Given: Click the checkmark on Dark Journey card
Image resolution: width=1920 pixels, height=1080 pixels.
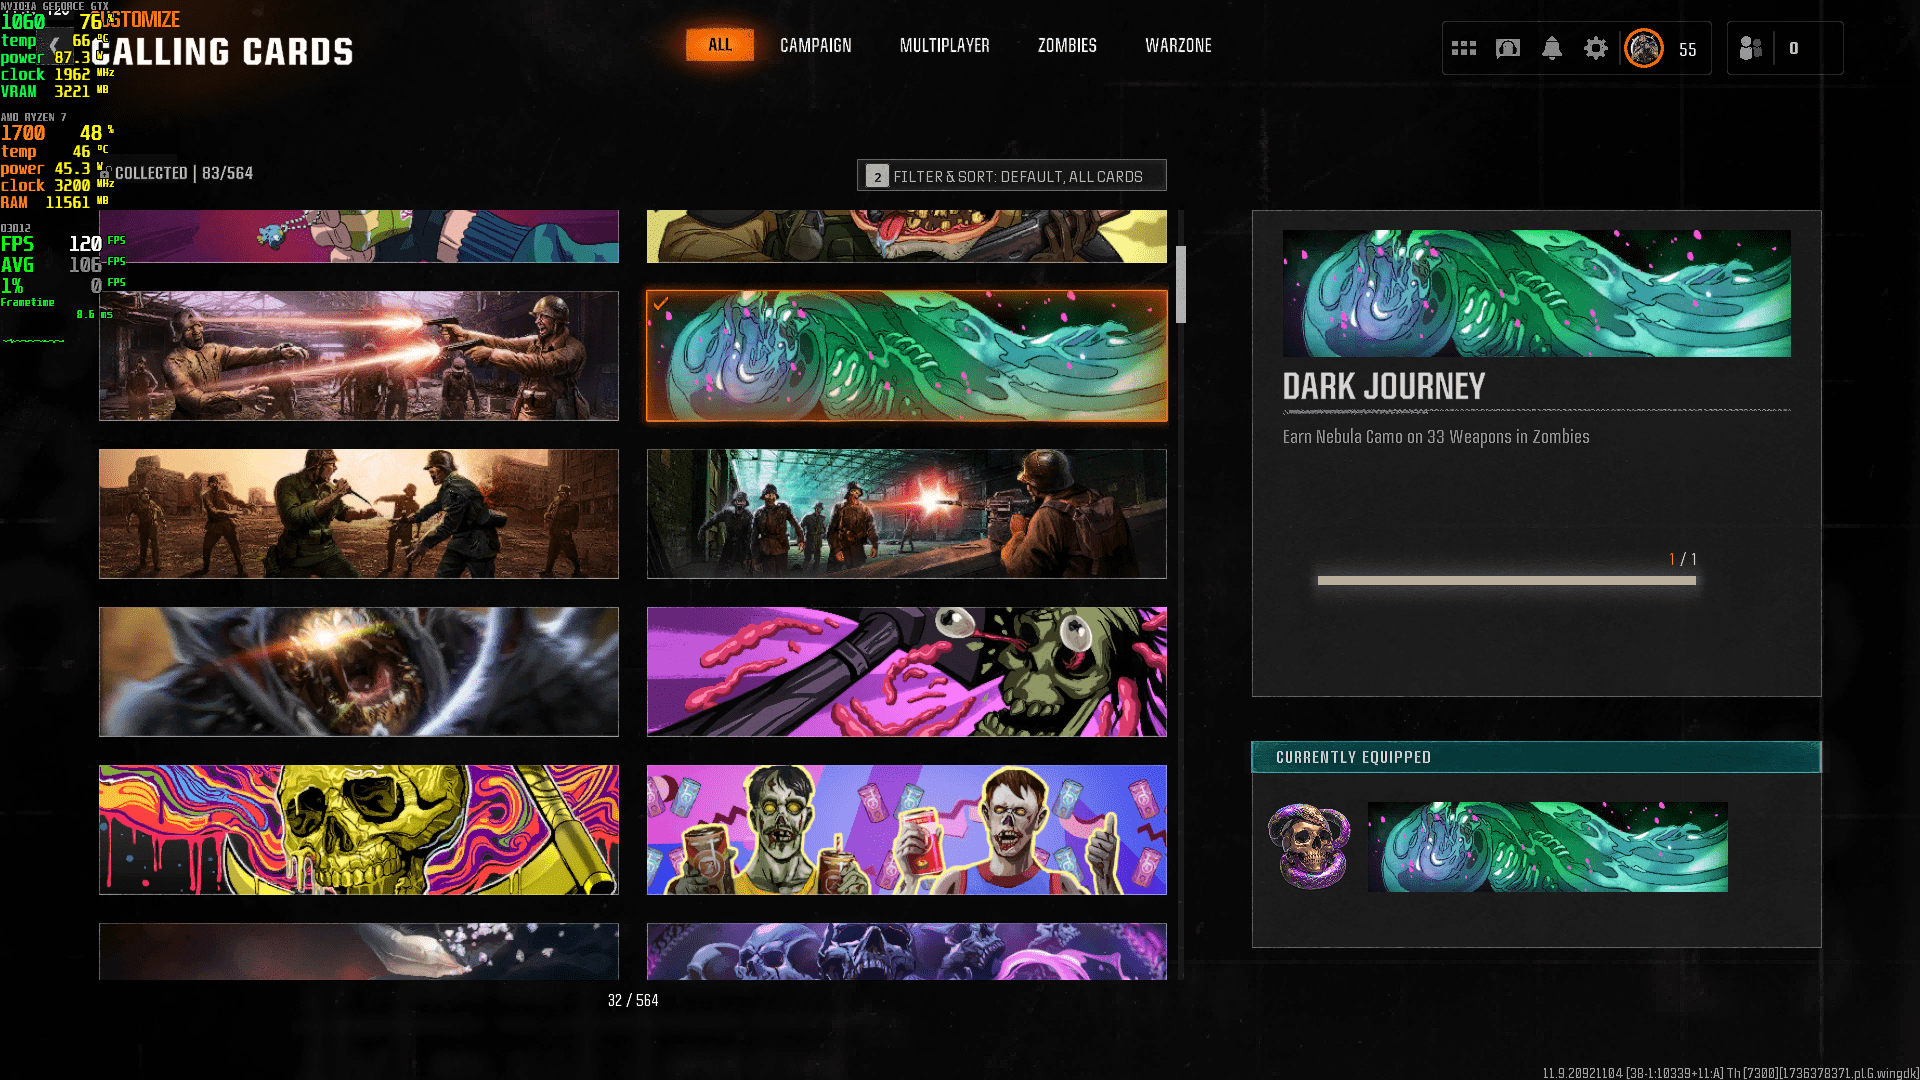Looking at the screenshot, I should pyautogui.click(x=661, y=304).
